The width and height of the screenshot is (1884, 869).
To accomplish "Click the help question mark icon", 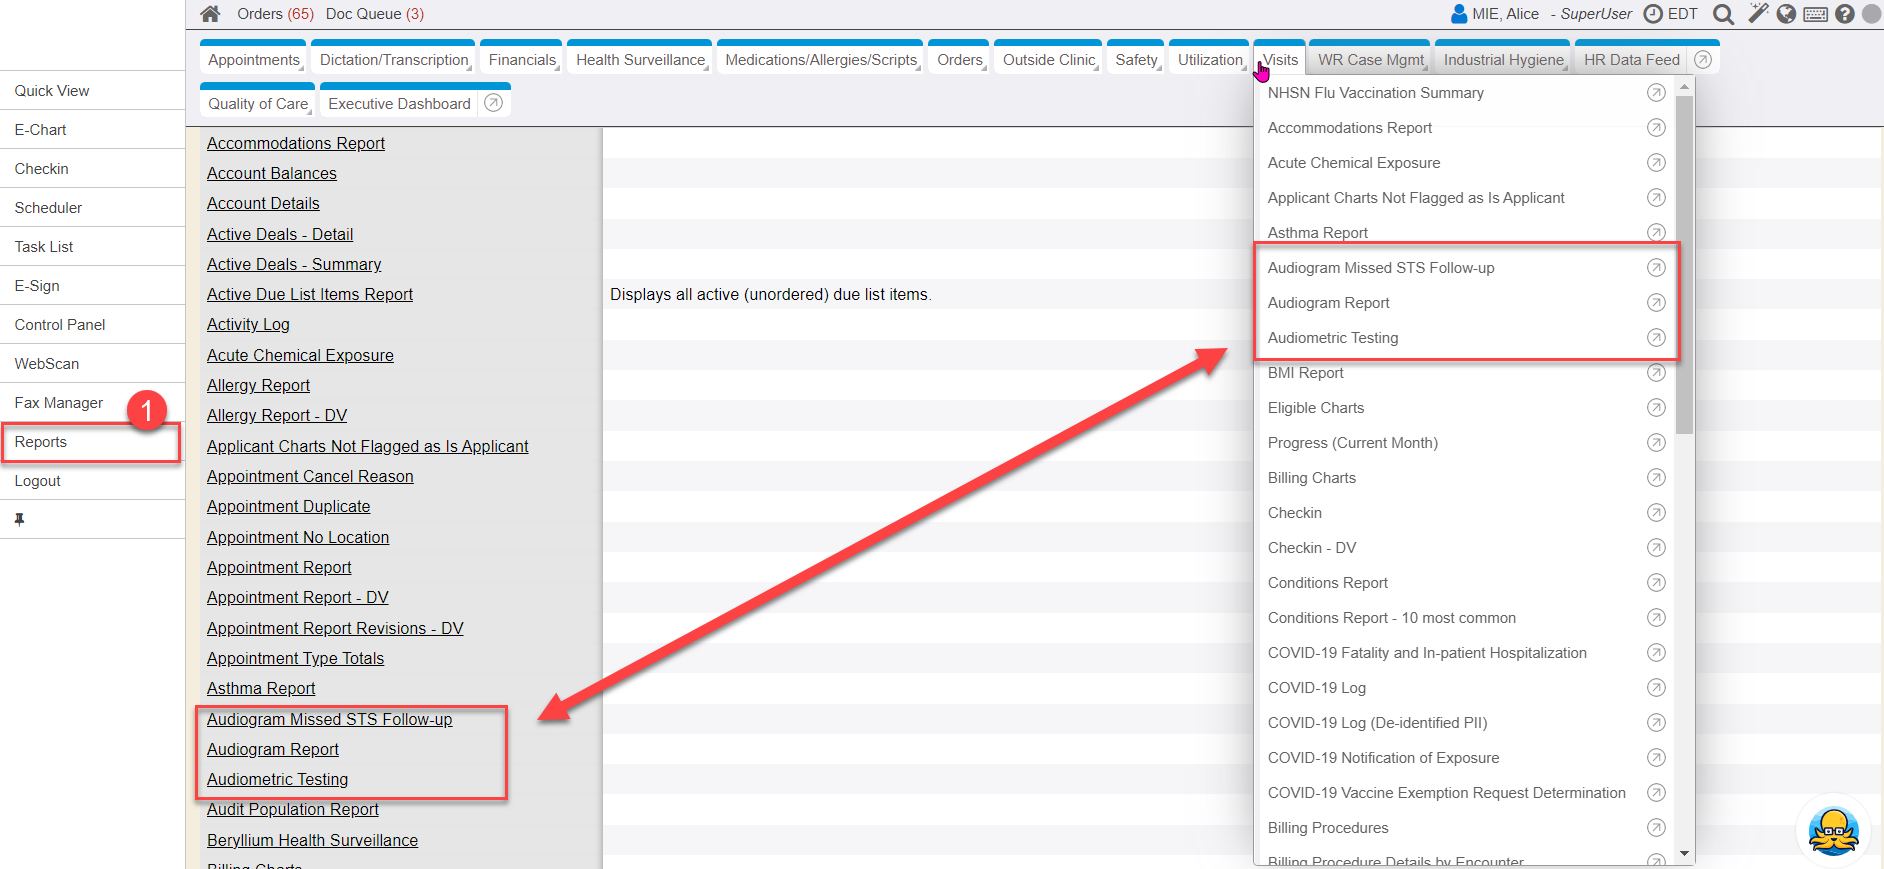I will tap(1845, 14).
